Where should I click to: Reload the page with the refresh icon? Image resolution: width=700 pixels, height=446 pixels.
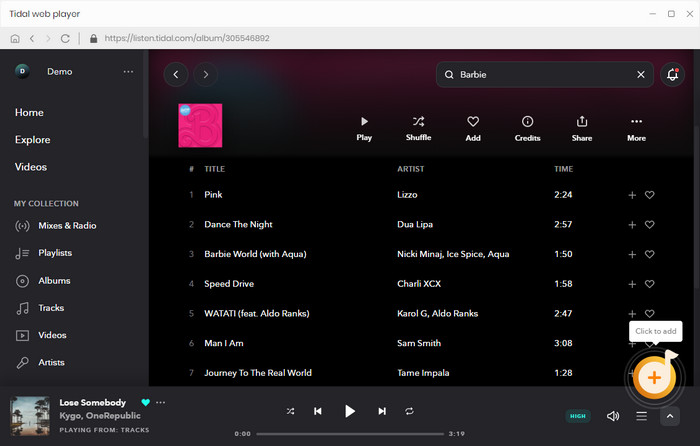click(65, 38)
